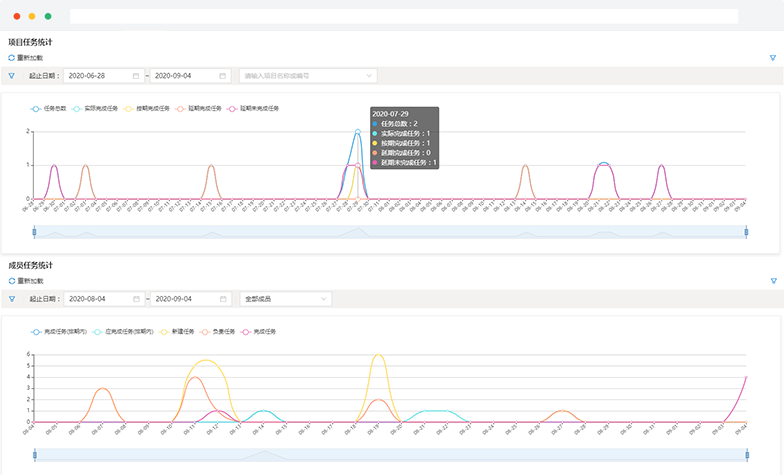The height and width of the screenshot is (475, 784).
Task: Click member start date field 2020-08-04
Action: click(x=104, y=299)
